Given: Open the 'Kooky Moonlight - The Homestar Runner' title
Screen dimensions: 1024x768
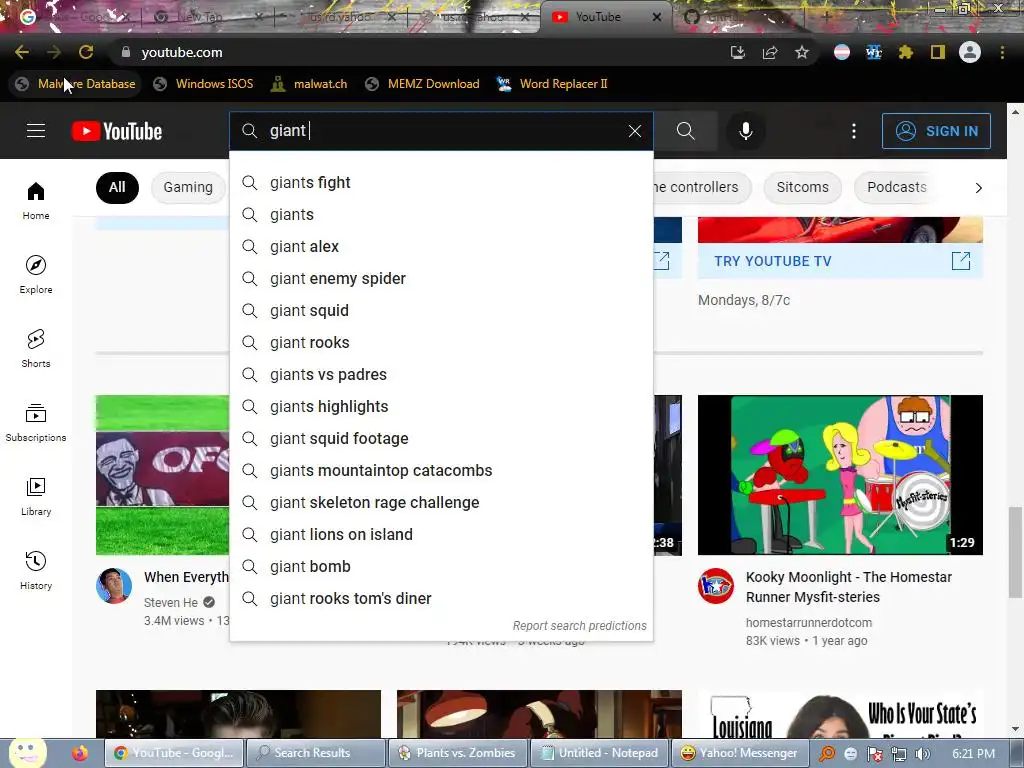Looking at the screenshot, I should 849,587.
